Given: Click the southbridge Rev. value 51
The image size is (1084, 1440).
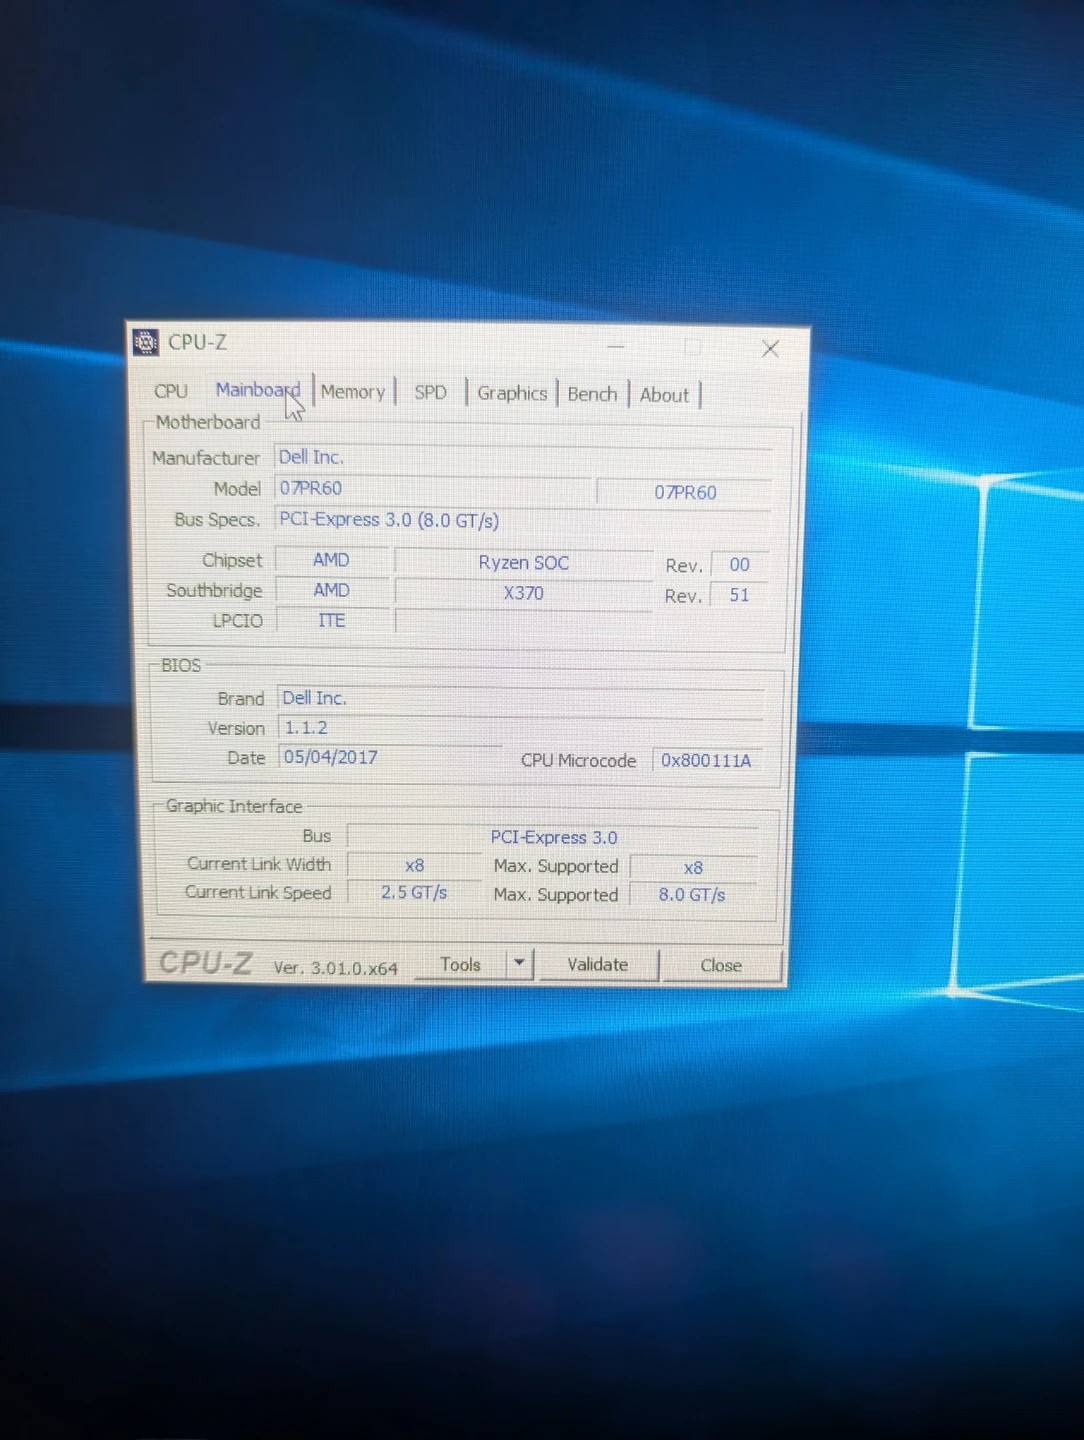Looking at the screenshot, I should (739, 595).
